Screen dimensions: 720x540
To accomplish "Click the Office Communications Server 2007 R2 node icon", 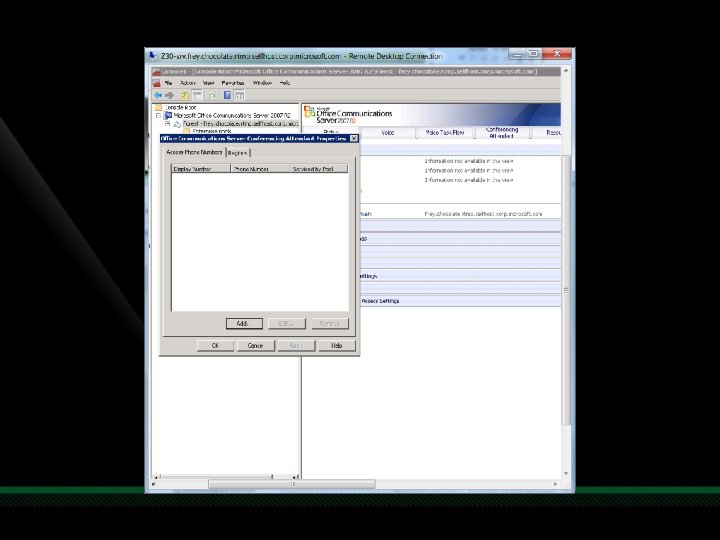I will (x=168, y=115).
